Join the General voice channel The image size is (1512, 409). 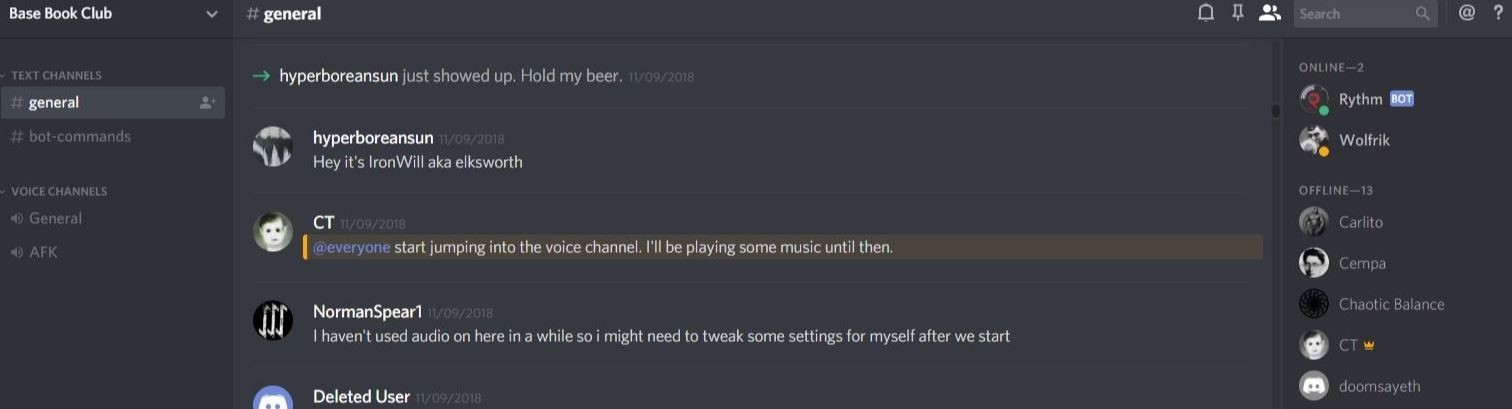click(x=55, y=219)
